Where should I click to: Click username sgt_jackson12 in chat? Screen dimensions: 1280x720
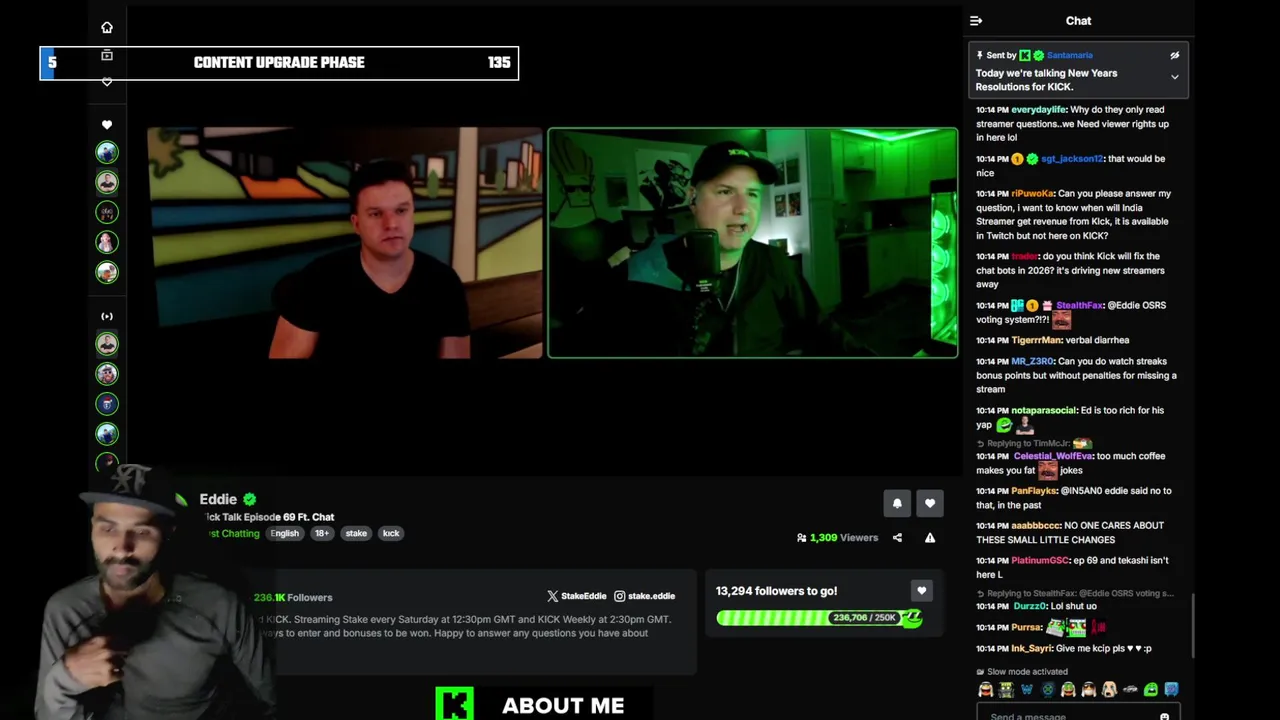point(1072,159)
